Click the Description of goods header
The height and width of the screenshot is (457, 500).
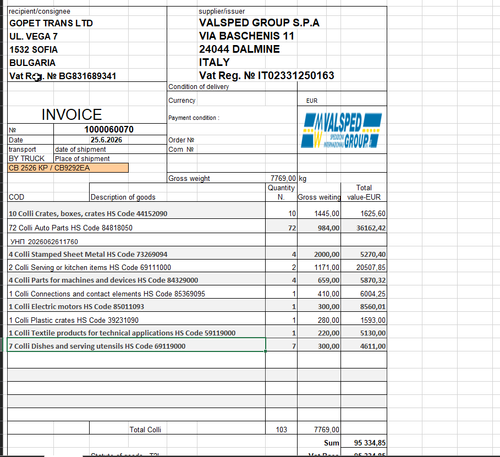pyautogui.click(x=123, y=197)
